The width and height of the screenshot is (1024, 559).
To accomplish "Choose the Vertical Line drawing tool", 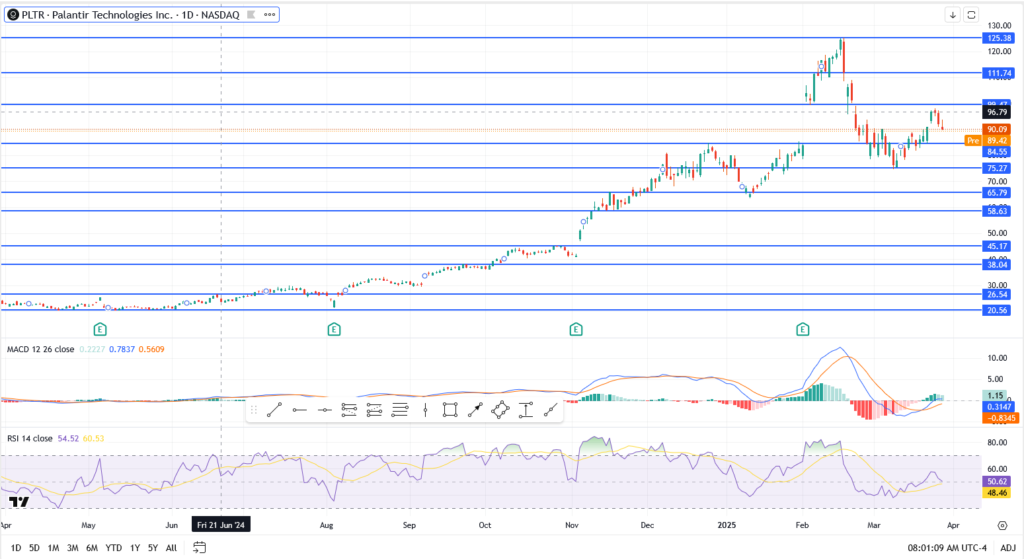I will pos(426,409).
